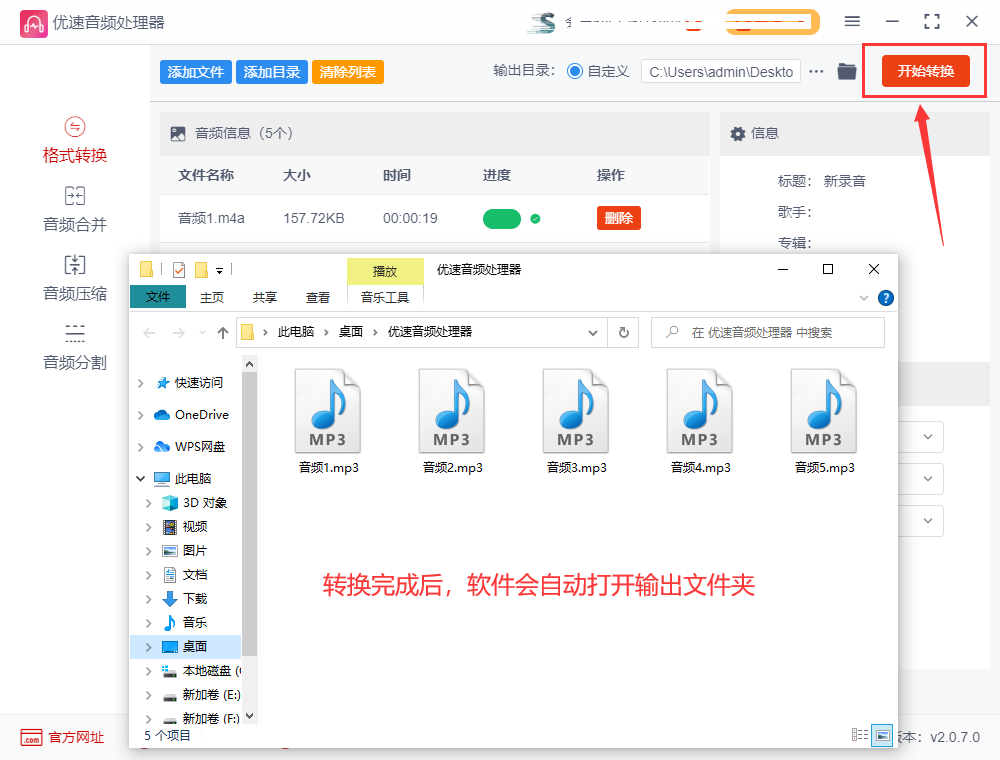Click the 添加文件 button
The width and height of the screenshot is (1000, 760).
[x=196, y=72]
